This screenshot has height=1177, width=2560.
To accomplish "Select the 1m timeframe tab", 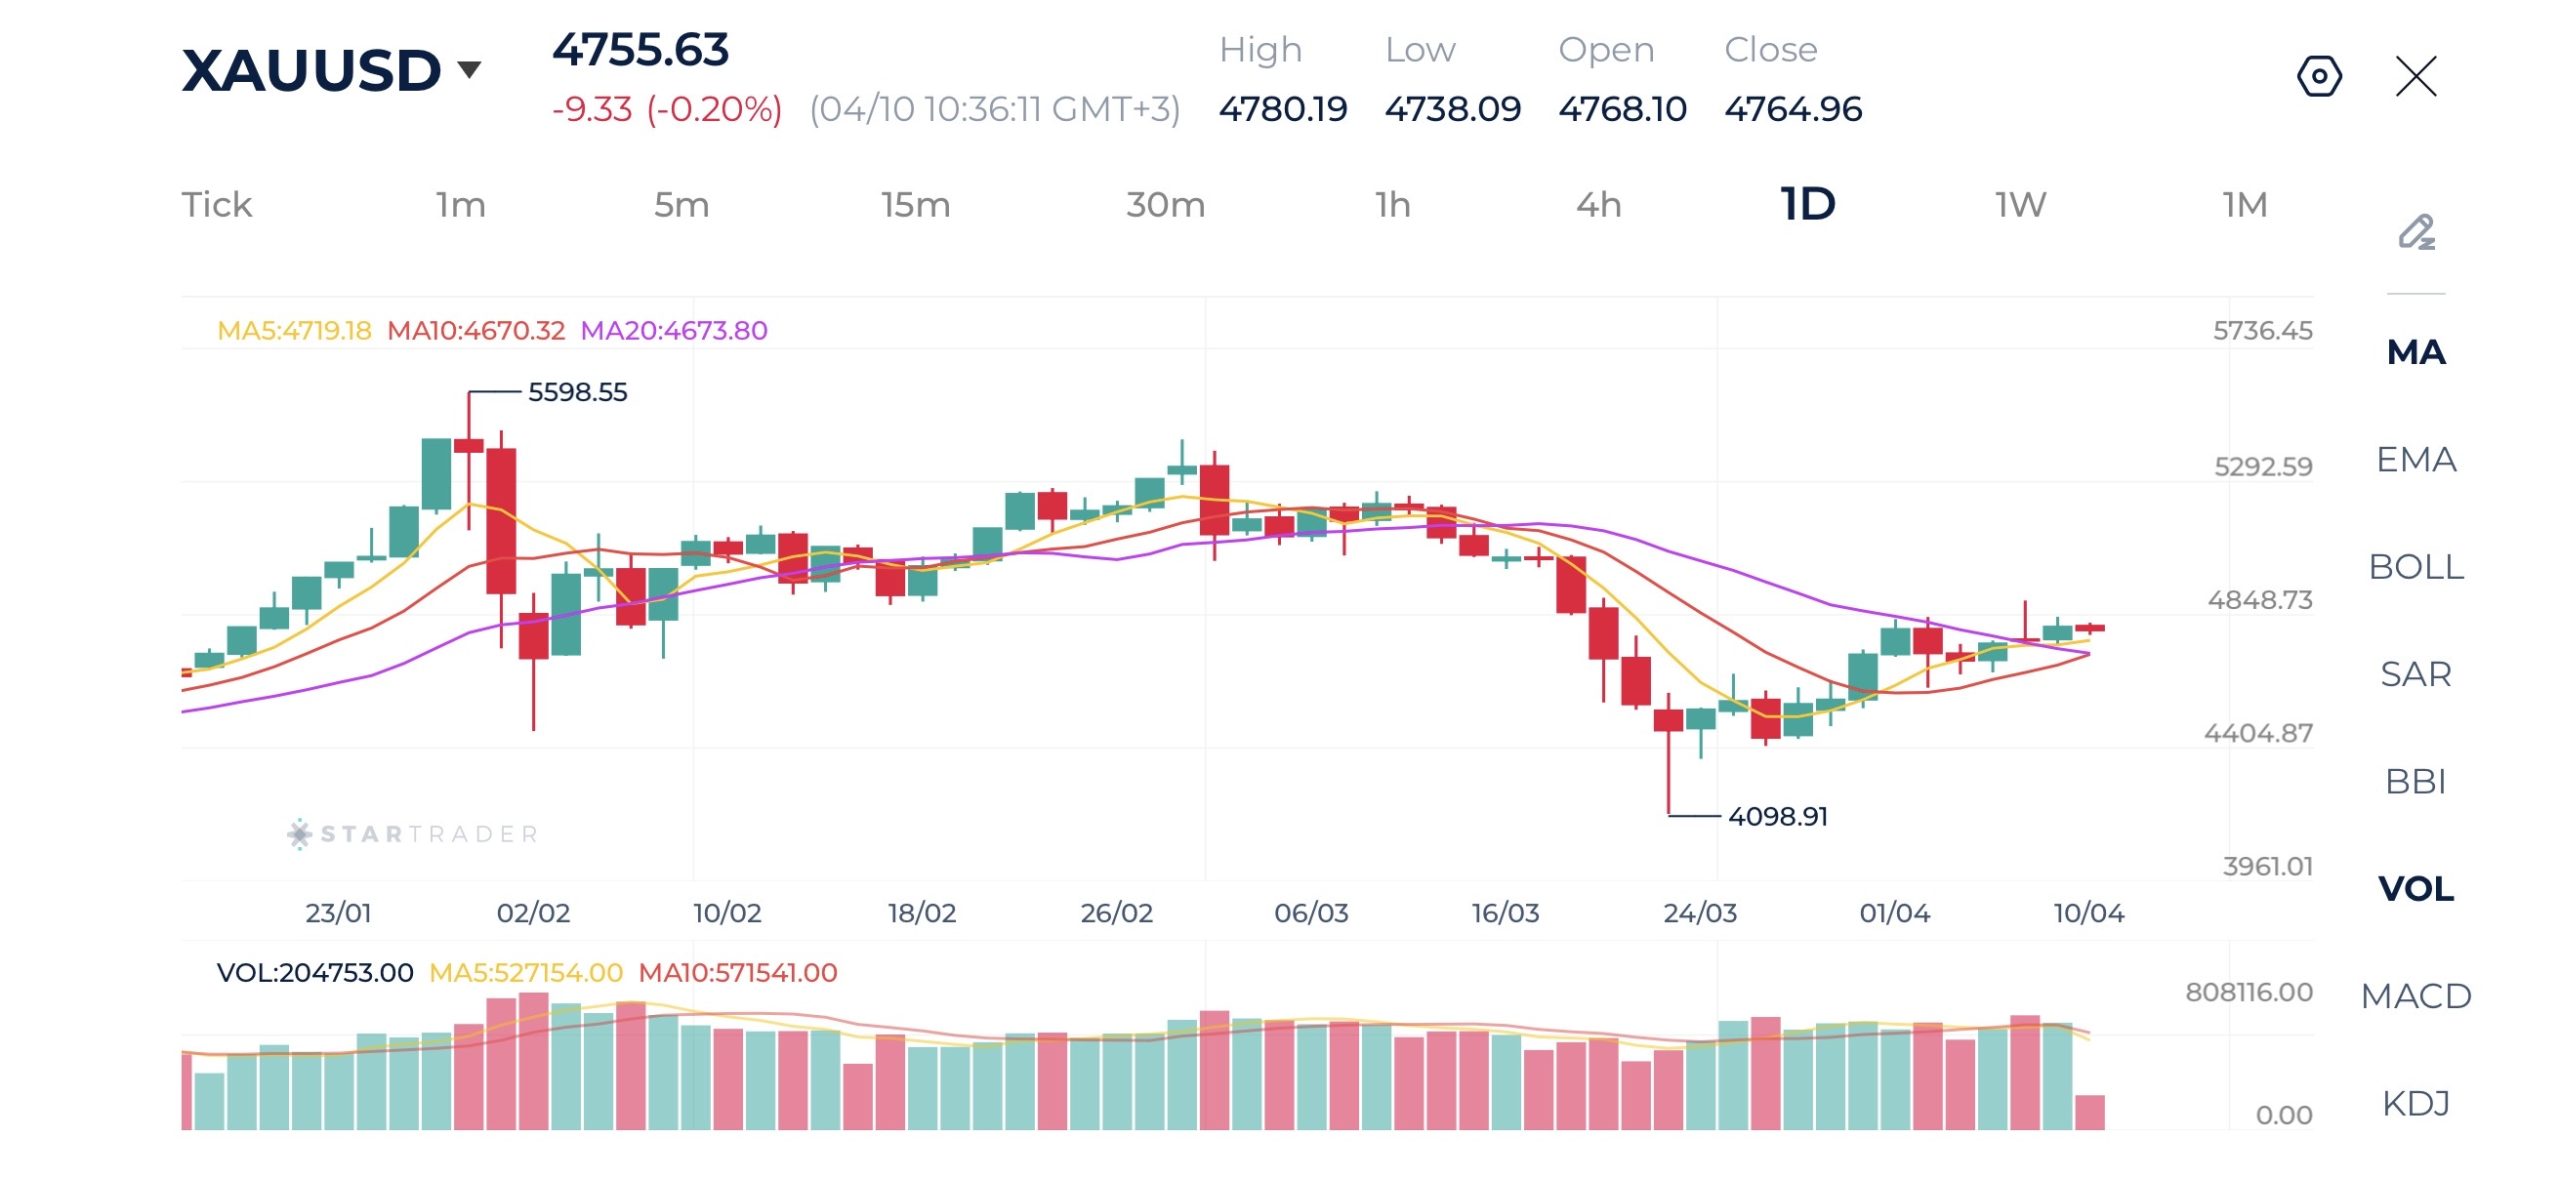I will [460, 205].
